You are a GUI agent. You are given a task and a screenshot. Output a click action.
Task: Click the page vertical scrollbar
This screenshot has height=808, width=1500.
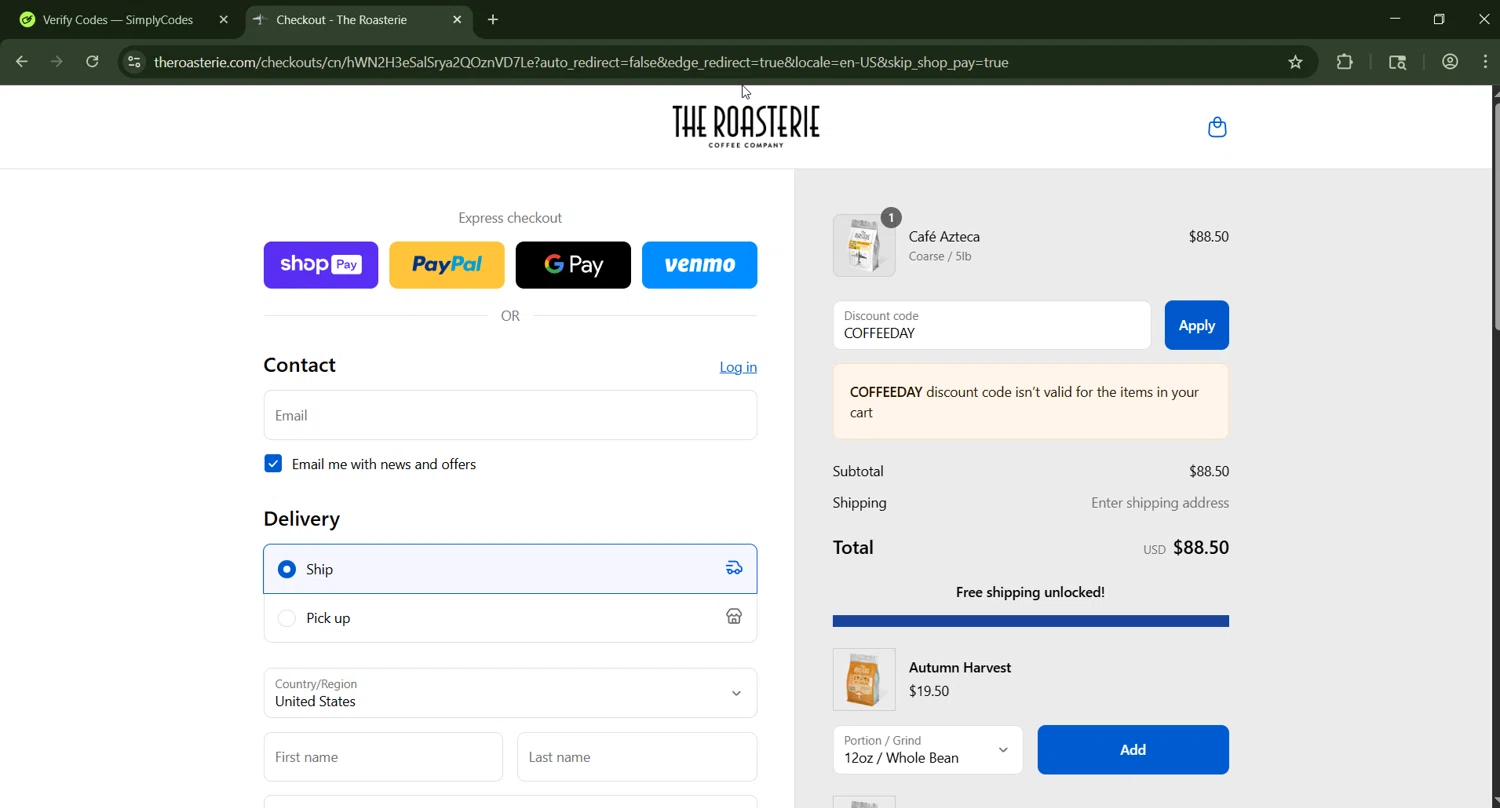point(1495,215)
